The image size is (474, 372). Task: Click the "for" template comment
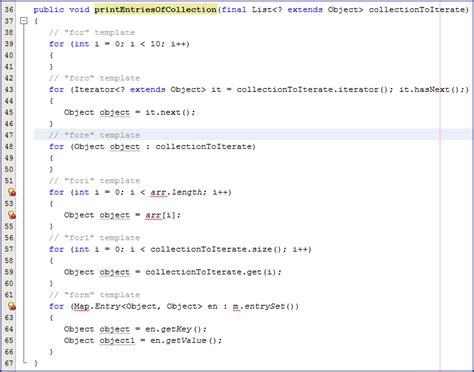coord(92,33)
